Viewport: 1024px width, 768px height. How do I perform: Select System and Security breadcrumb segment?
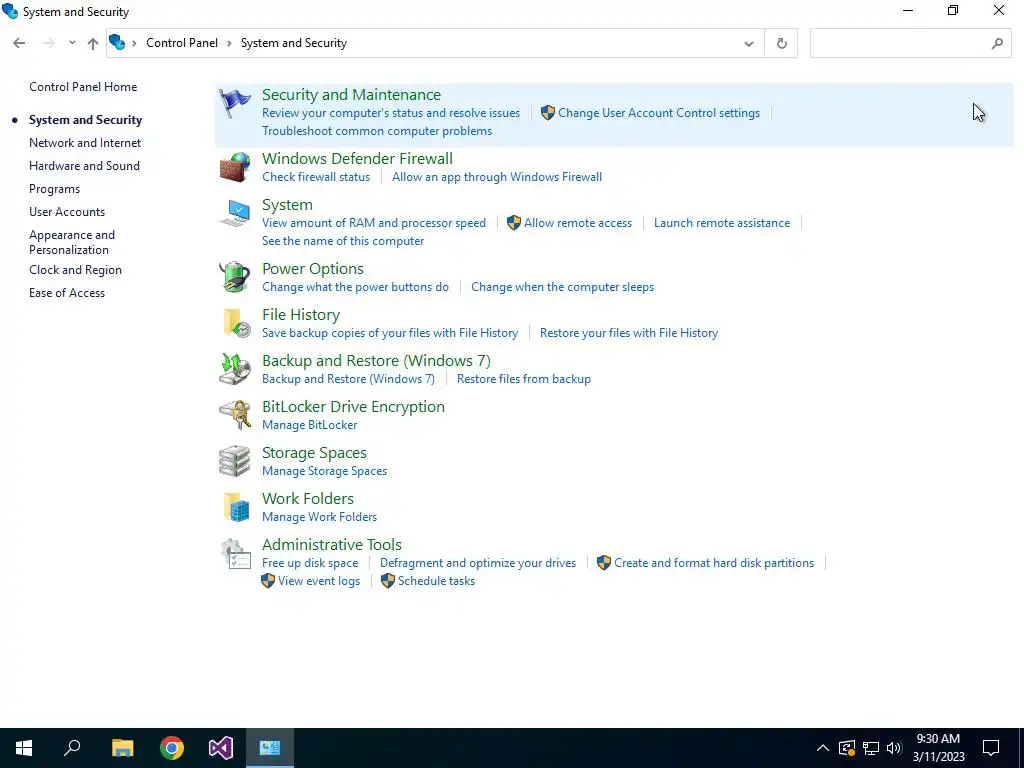coord(293,43)
